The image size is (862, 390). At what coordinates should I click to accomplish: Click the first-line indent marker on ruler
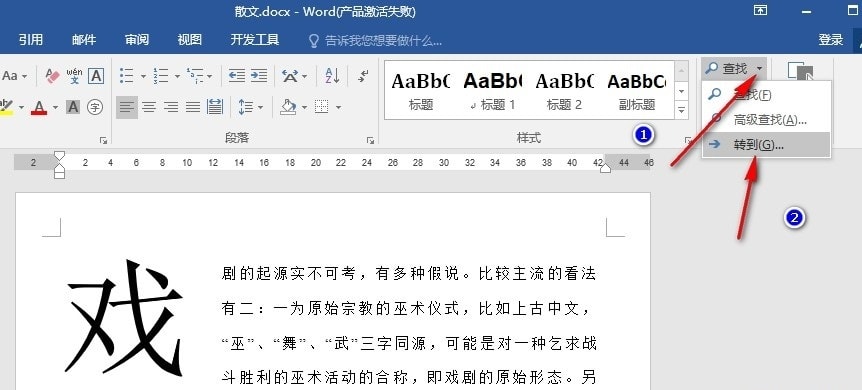coord(59,156)
